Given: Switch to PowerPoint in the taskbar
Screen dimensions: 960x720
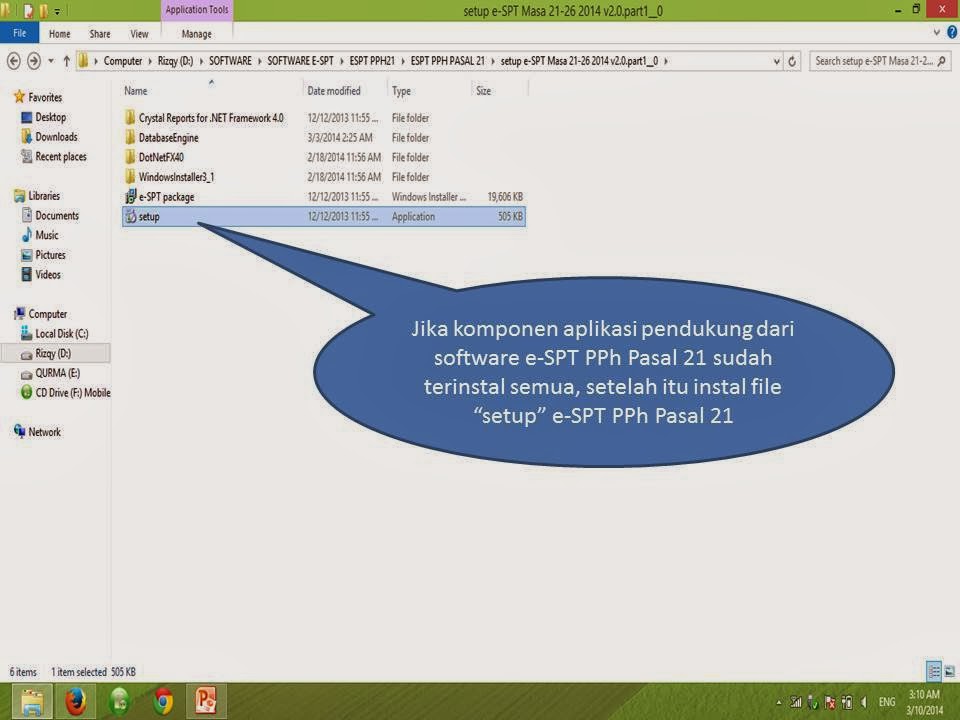Looking at the screenshot, I should pyautogui.click(x=206, y=702).
